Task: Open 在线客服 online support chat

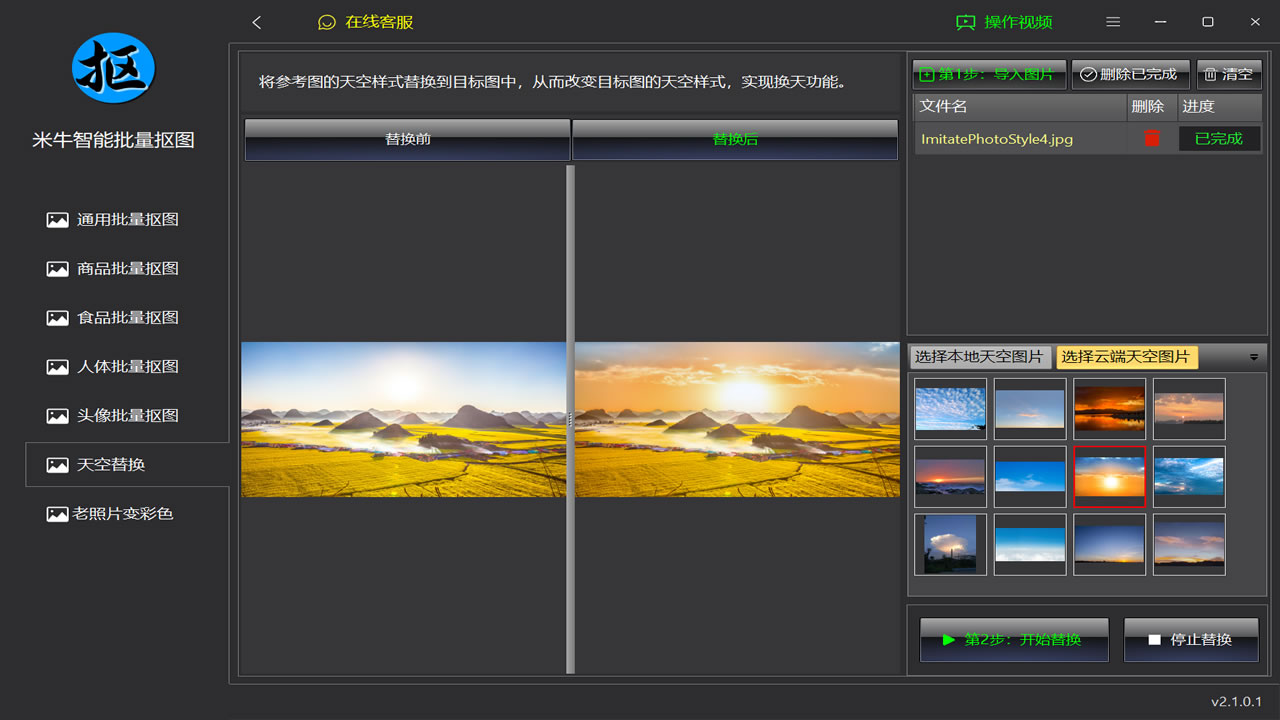Action: pos(365,22)
